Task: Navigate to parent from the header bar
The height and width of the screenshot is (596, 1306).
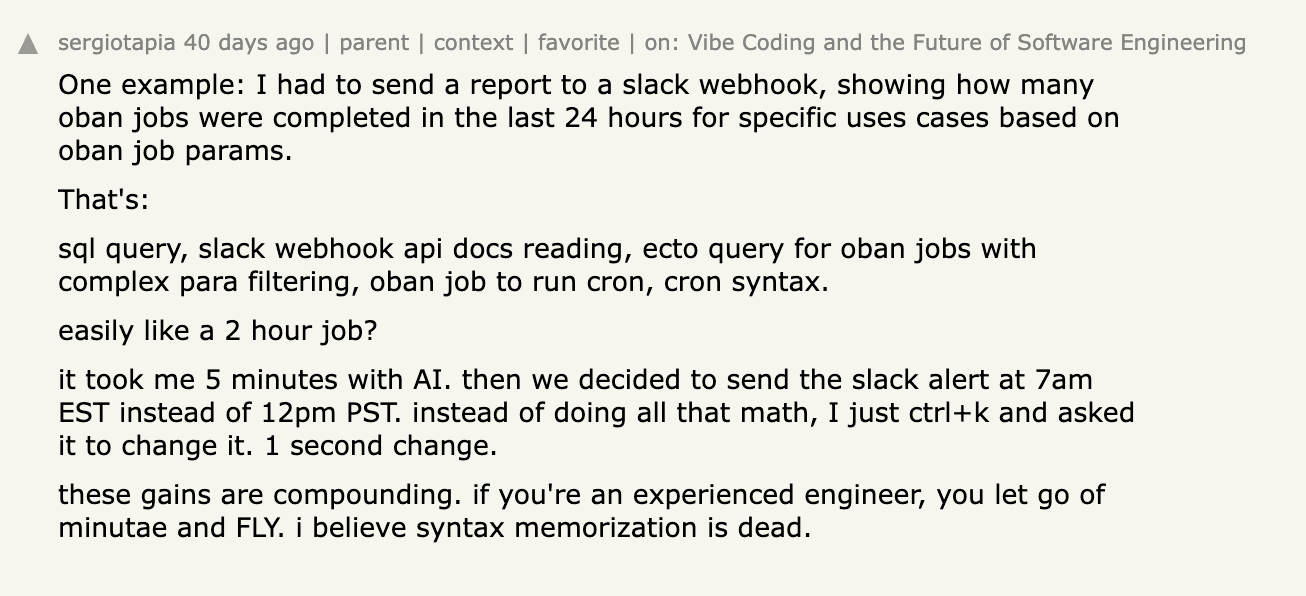Action: point(375,42)
